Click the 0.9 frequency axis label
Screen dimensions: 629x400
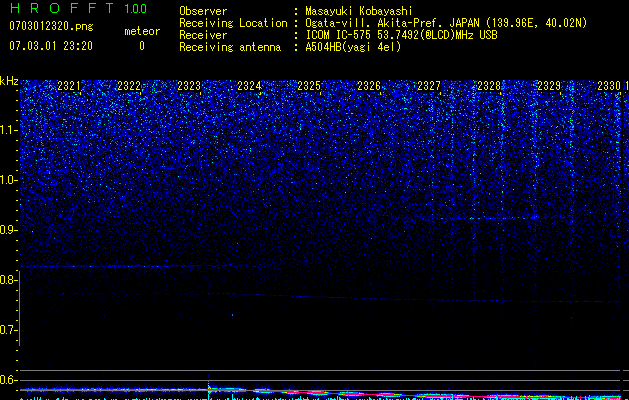click(x=9, y=230)
